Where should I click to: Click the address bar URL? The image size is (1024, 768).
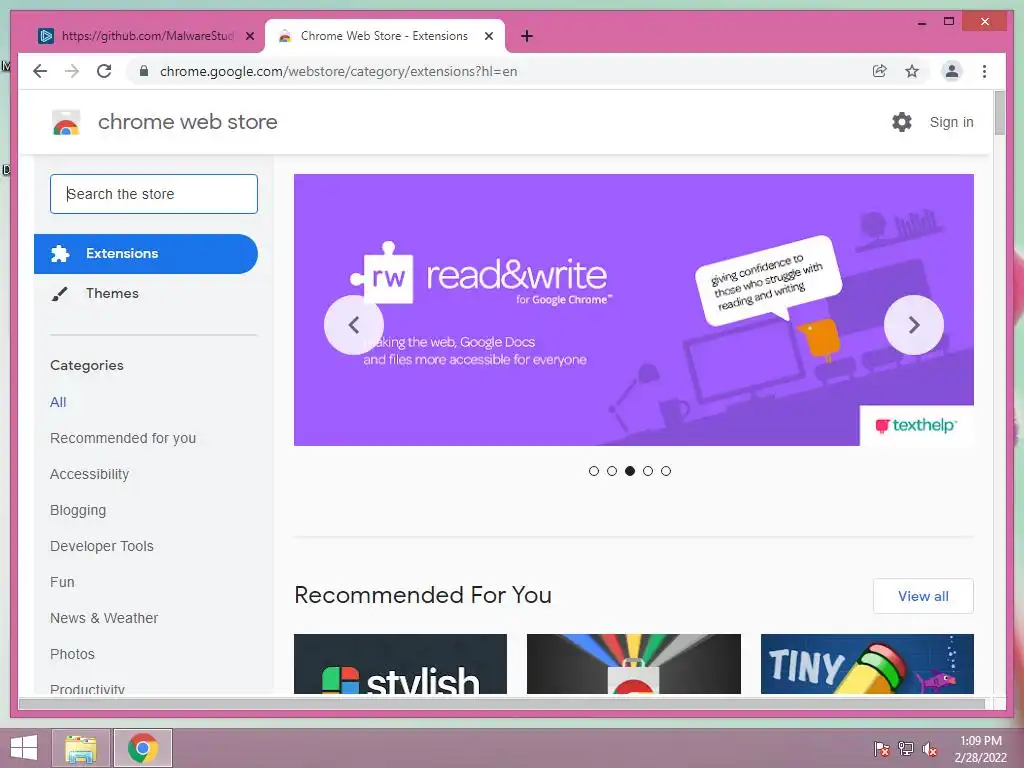[x=338, y=71]
